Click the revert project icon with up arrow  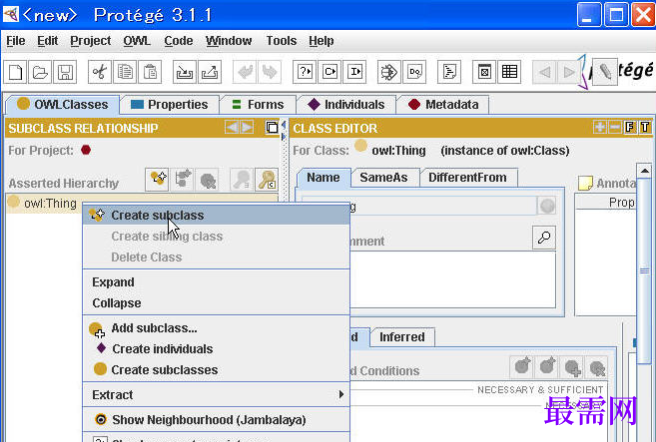click(210, 72)
